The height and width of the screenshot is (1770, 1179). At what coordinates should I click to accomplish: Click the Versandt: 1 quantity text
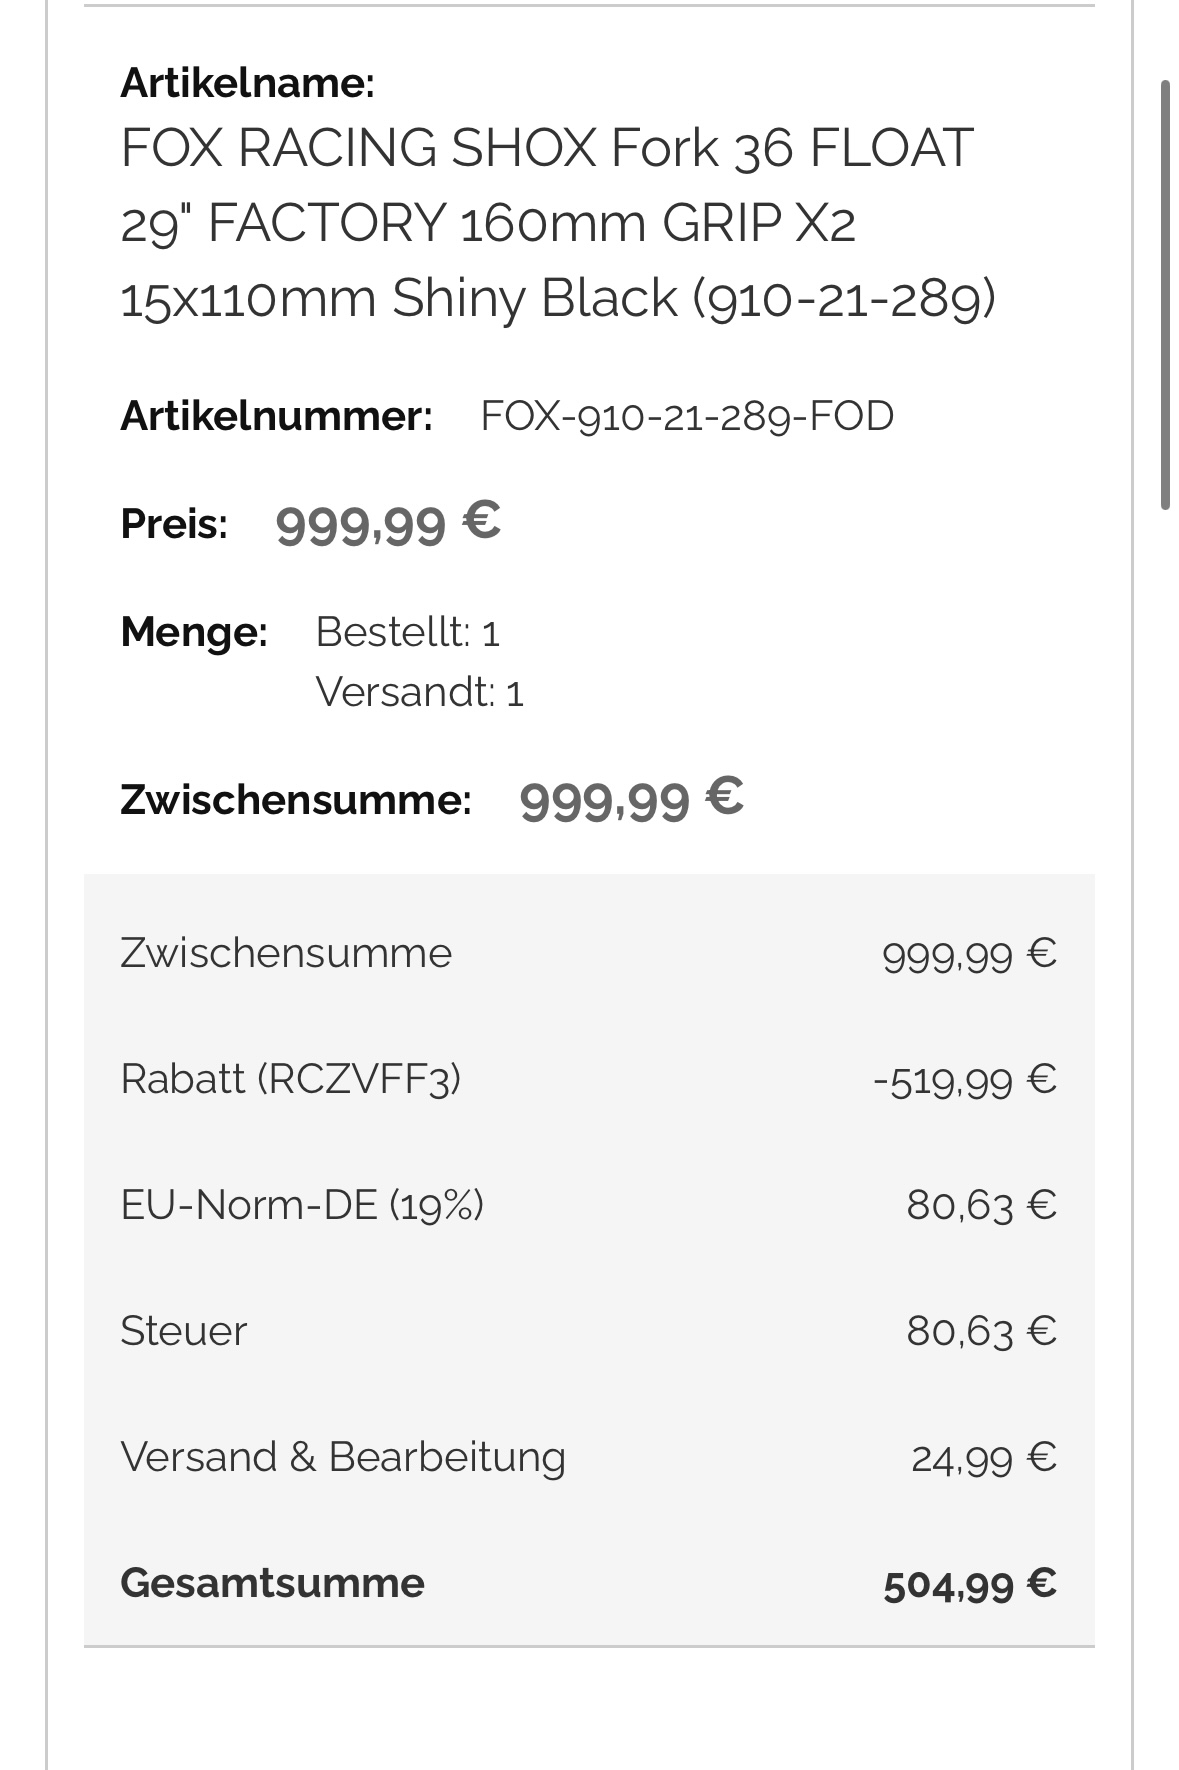tap(419, 692)
